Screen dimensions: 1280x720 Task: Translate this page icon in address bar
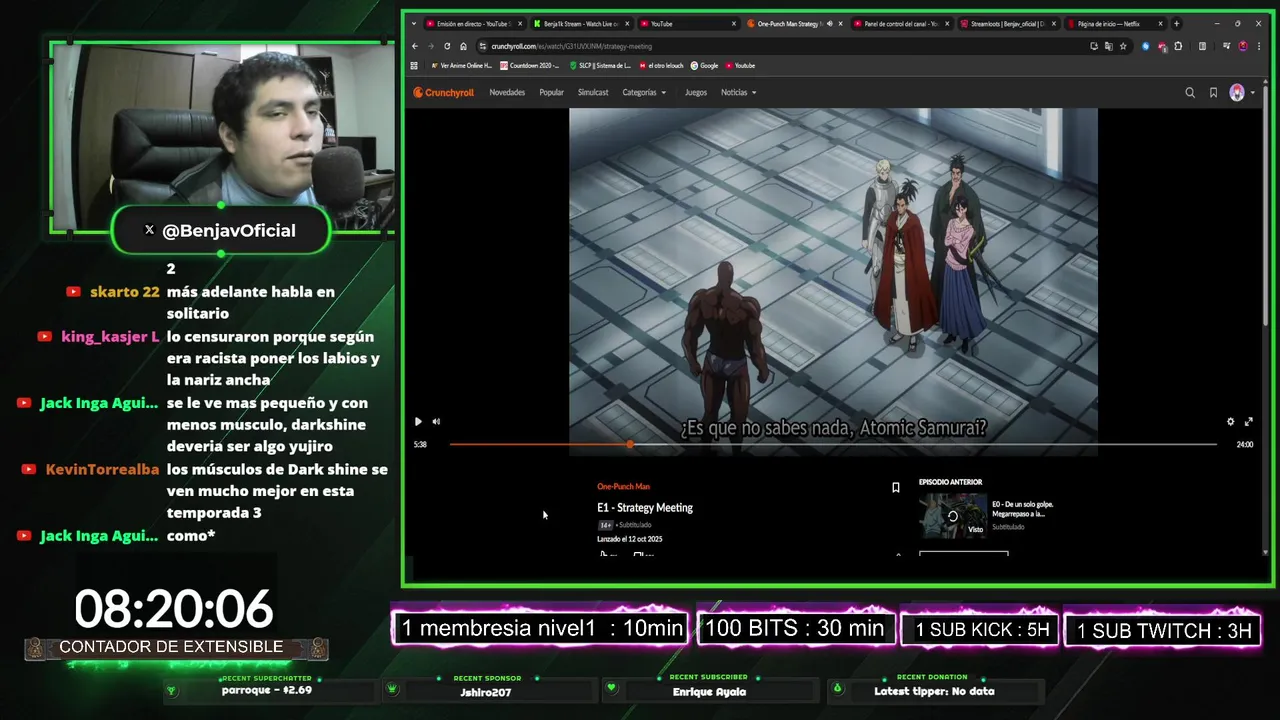tap(1108, 46)
